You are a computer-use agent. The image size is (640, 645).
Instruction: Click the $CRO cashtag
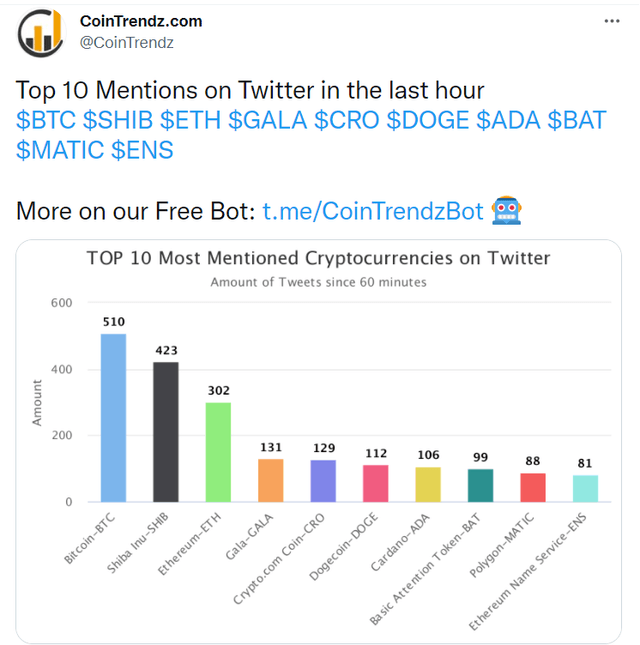pyautogui.click(x=346, y=120)
